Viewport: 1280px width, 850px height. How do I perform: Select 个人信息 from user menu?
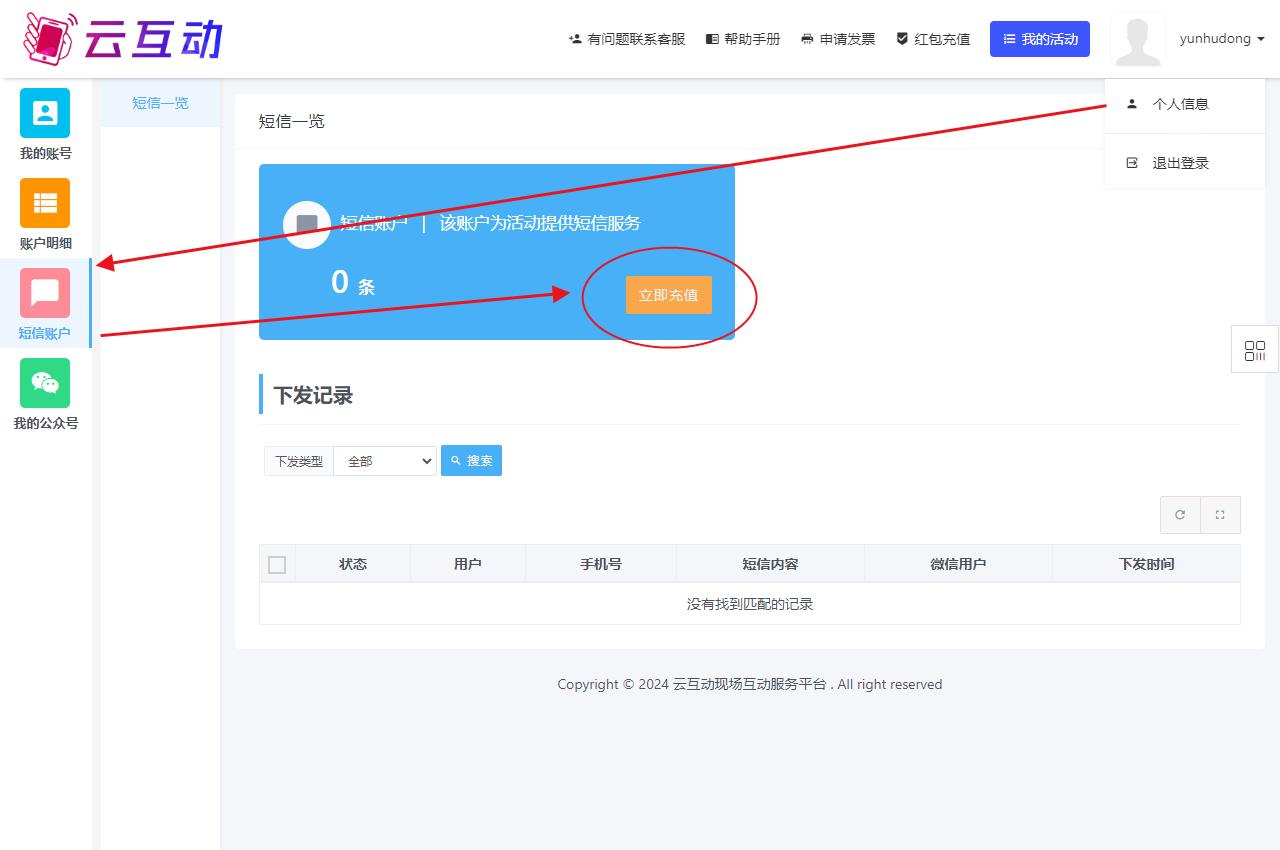point(1180,104)
